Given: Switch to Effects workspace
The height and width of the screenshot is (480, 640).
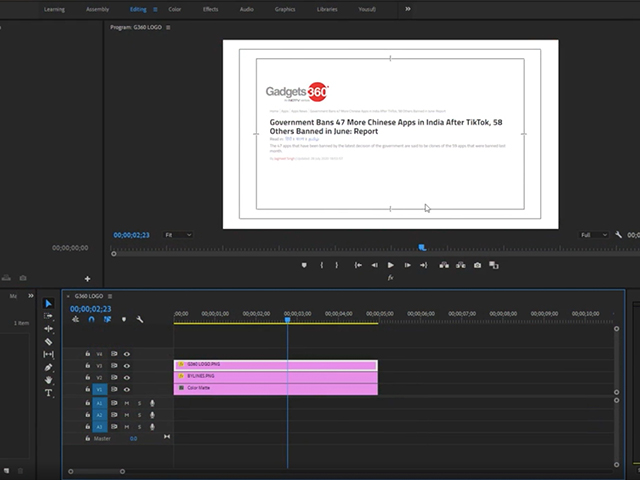Looking at the screenshot, I should [x=211, y=9].
